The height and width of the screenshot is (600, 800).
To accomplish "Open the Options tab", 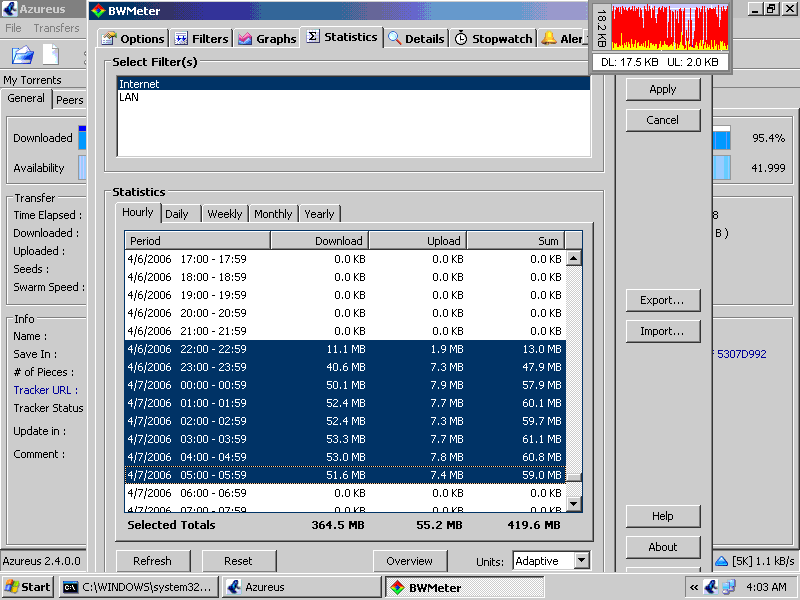I will tap(133, 39).
